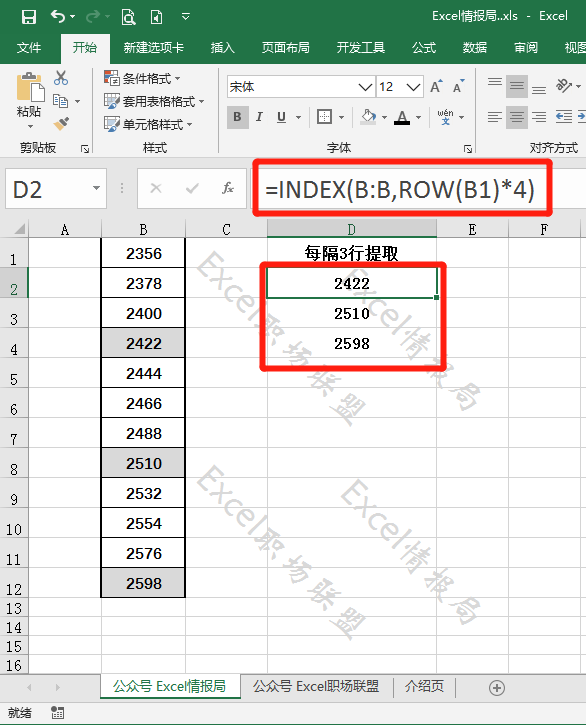This screenshot has width=586, height=725.
Task: Click the Borders icon
Action: click(324, 117)
